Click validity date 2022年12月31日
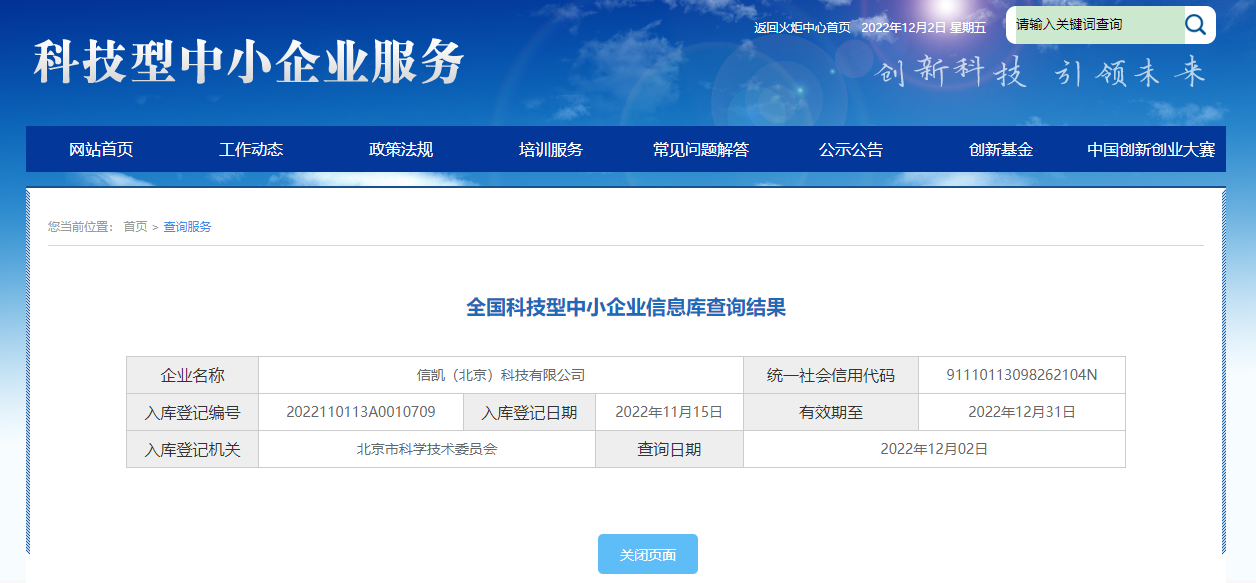 click(x=1022, y=412)
